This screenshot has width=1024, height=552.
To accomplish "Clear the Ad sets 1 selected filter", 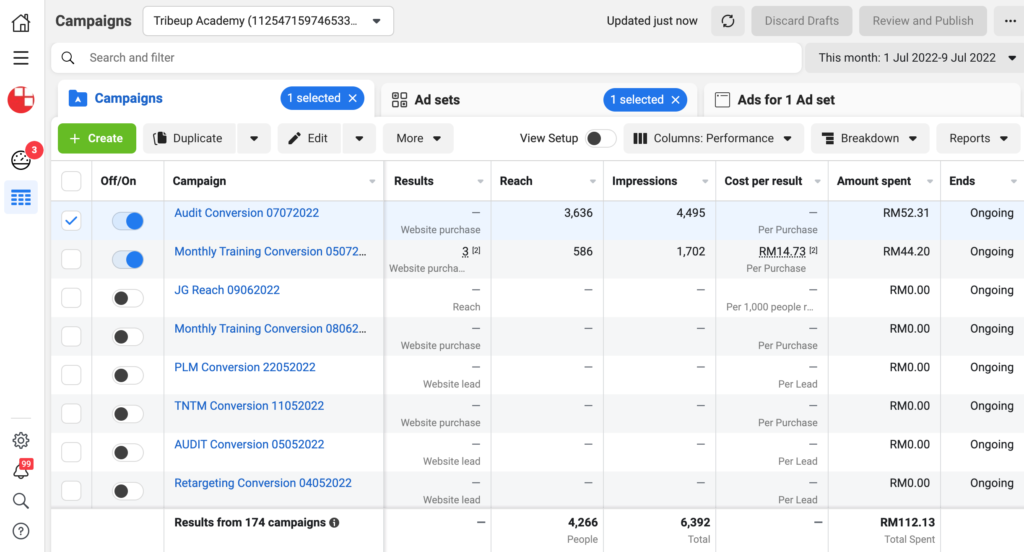I will click(675, 100).
